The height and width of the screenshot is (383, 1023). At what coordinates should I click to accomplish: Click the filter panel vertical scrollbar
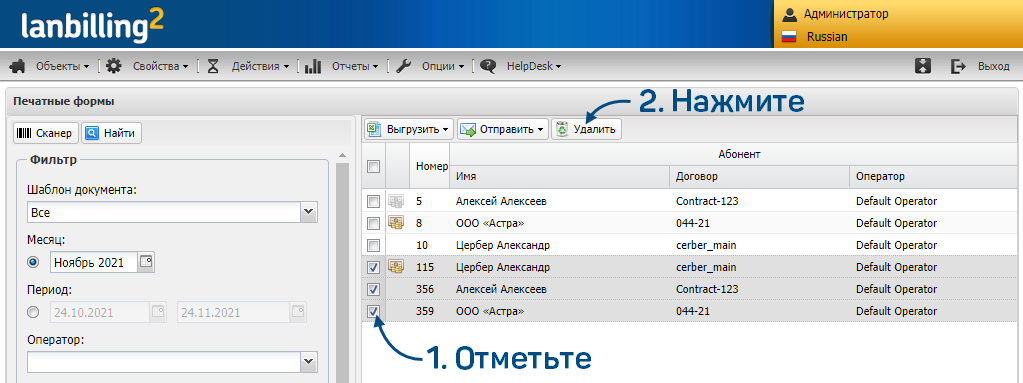pyautogui.click(x=342, y=268)
